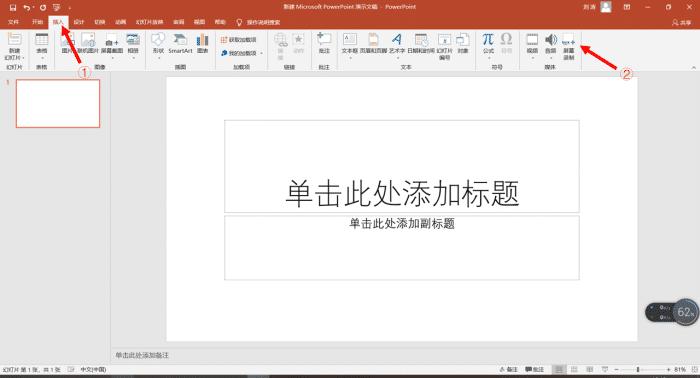The width and height of the screenshot is (700, 378).
Task: Expand the 我的加载项 dropdown arrow
Action: (x=262, y=53)
